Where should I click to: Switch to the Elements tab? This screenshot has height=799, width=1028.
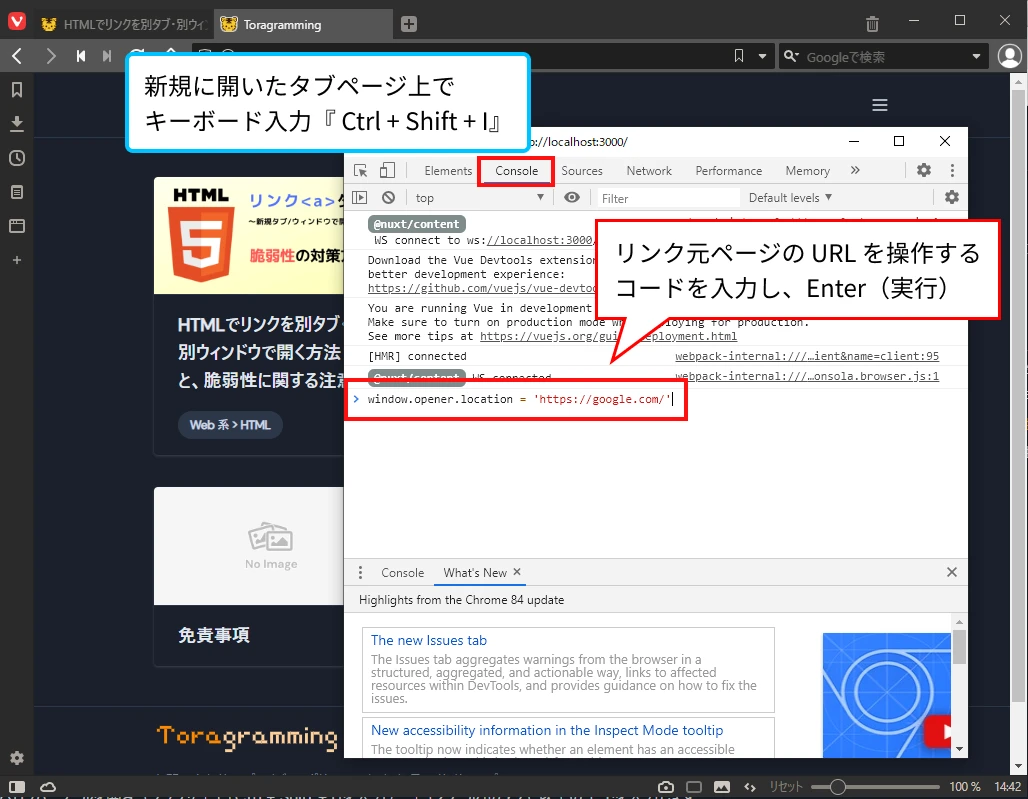(448, 171)
